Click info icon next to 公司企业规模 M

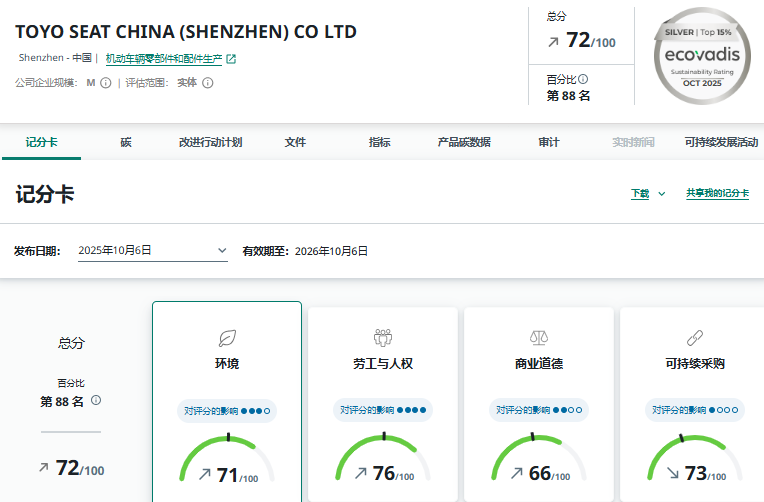click(106, 83)
